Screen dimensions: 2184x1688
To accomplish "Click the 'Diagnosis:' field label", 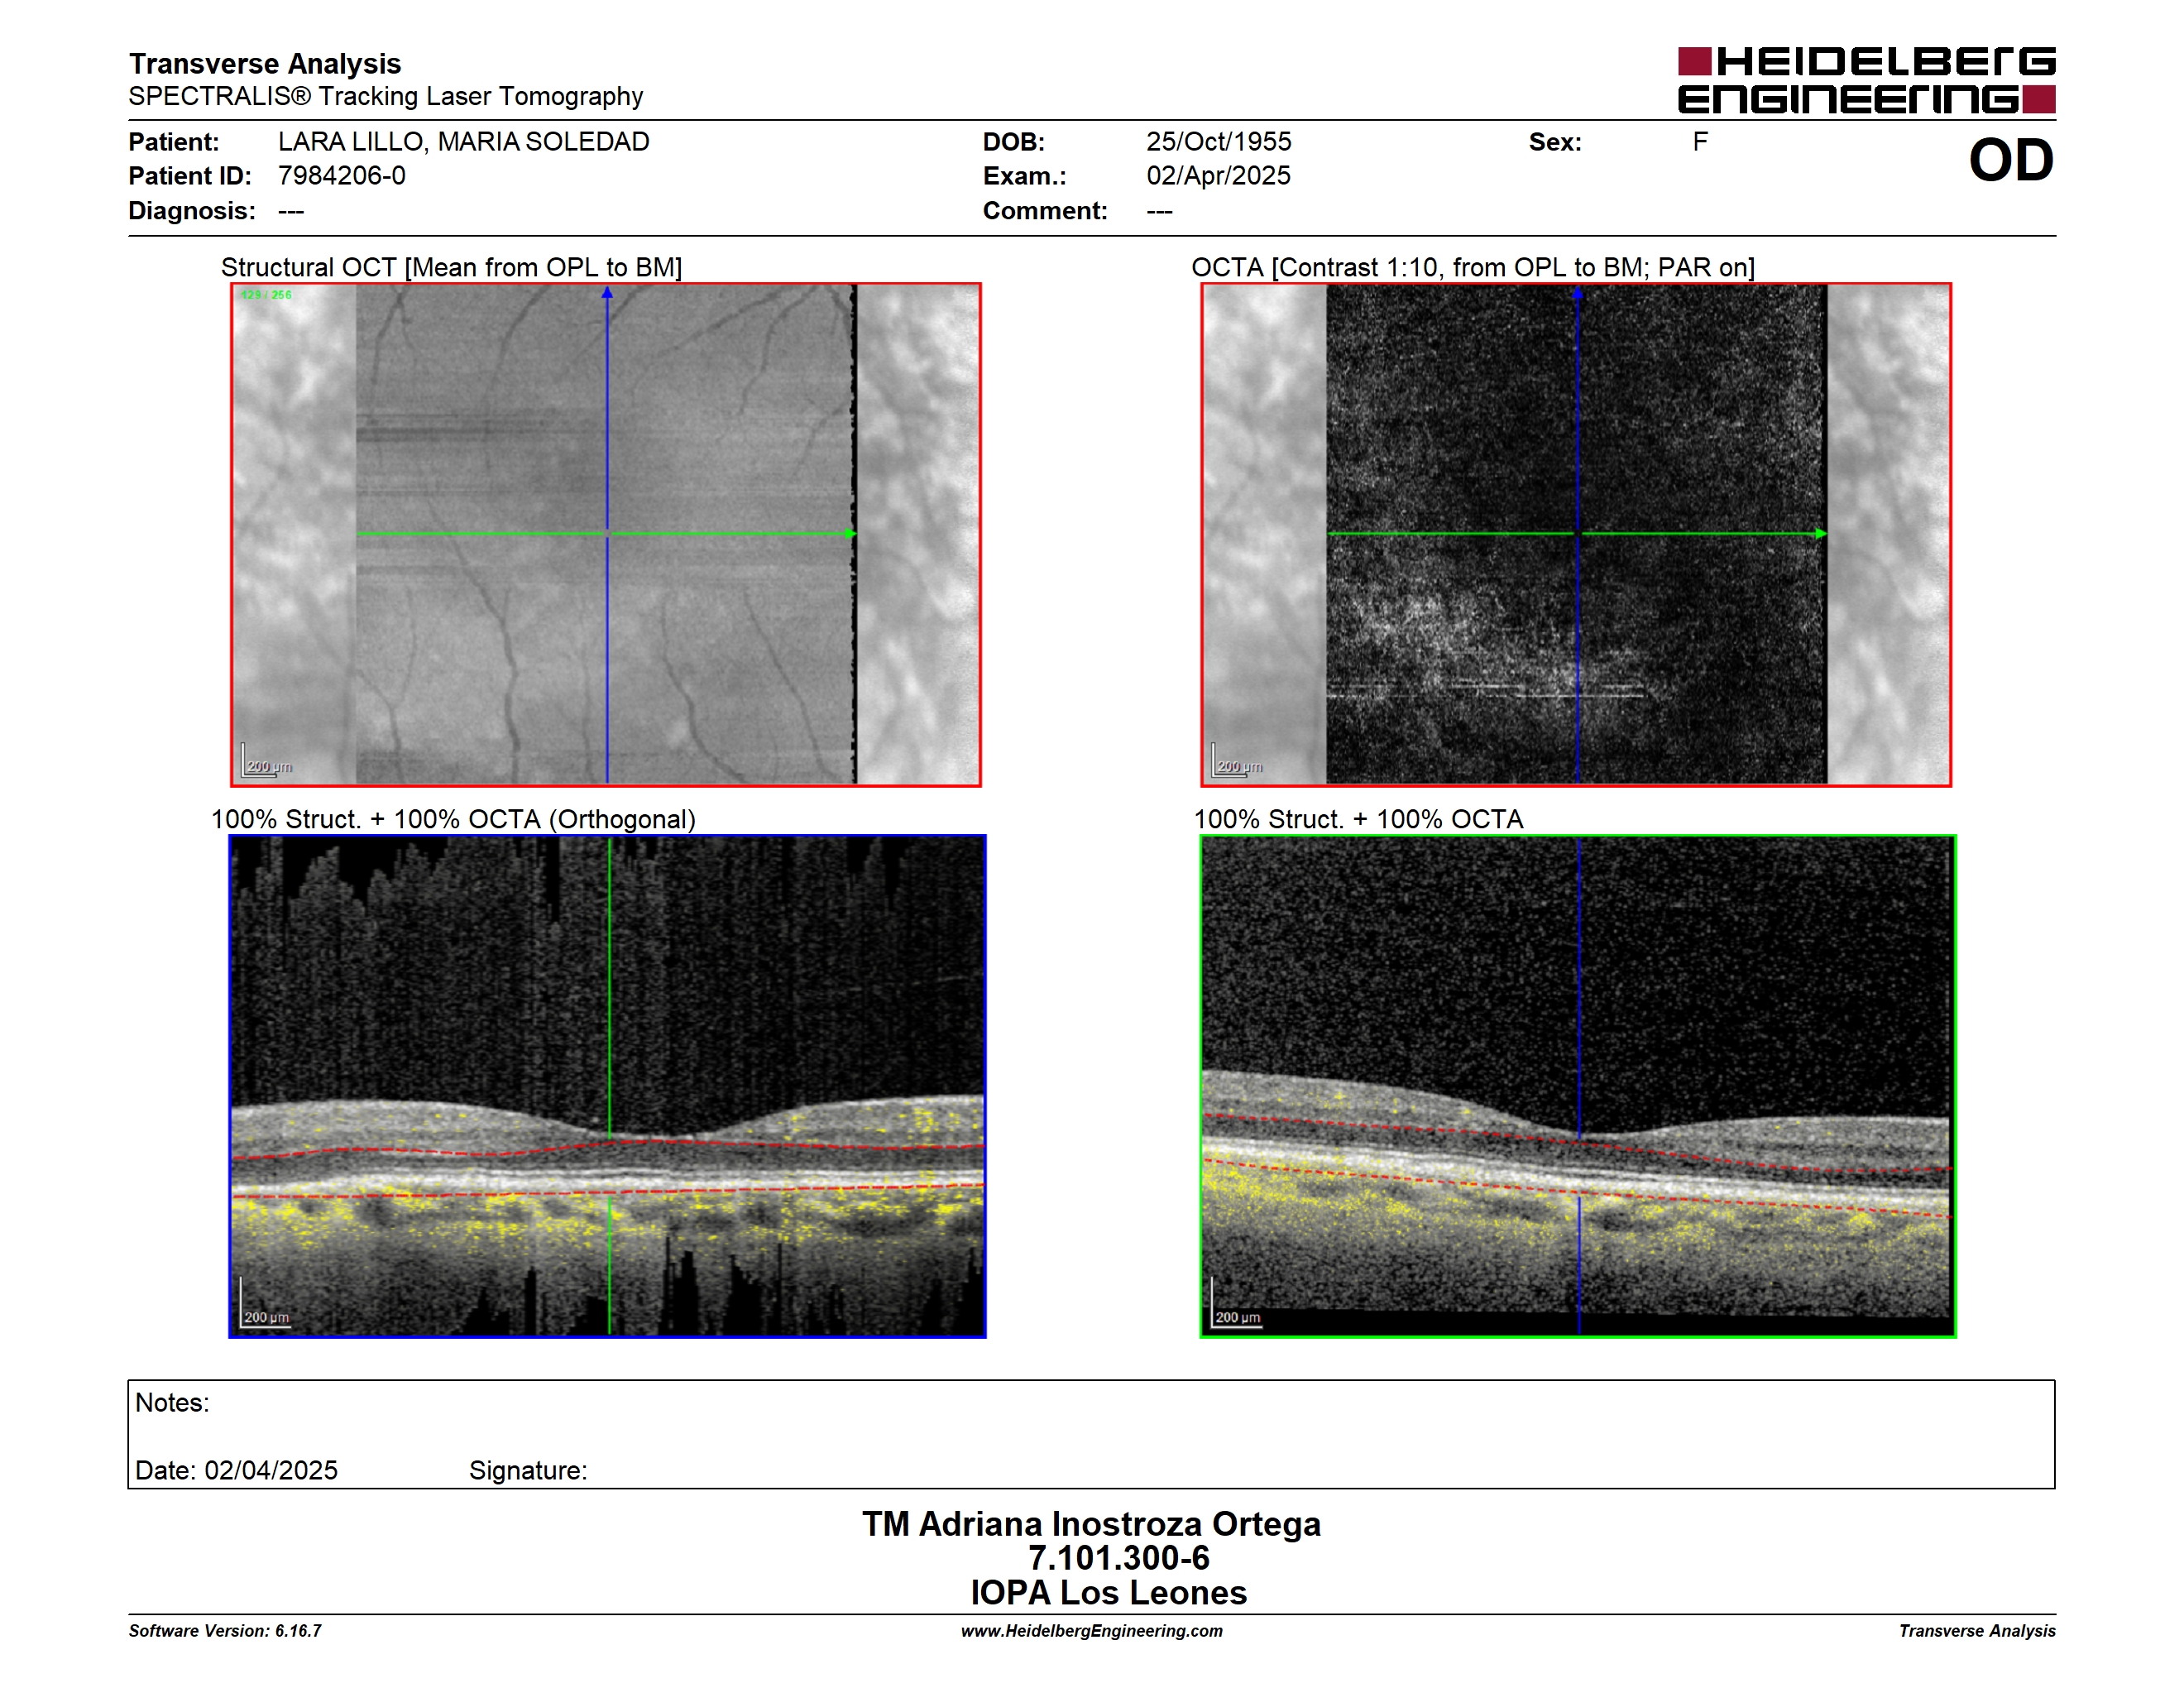I will click(x=192, y=211).
